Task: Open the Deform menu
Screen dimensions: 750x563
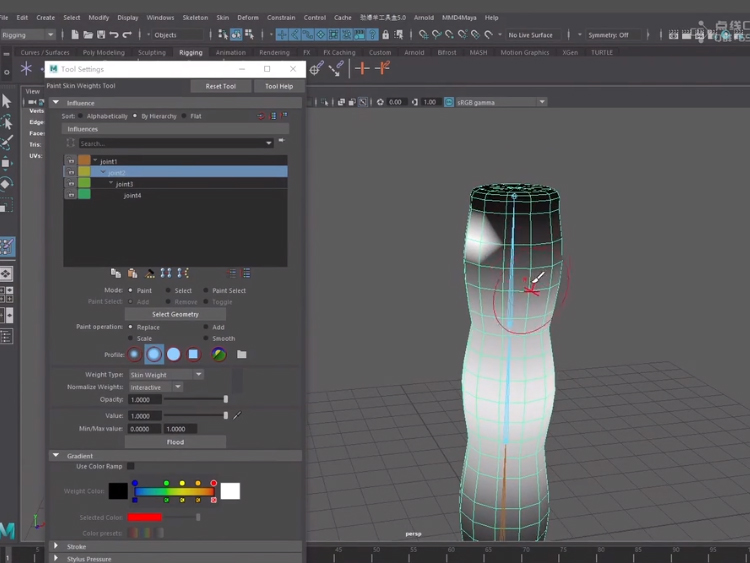Action: click(x=248, y=17)
